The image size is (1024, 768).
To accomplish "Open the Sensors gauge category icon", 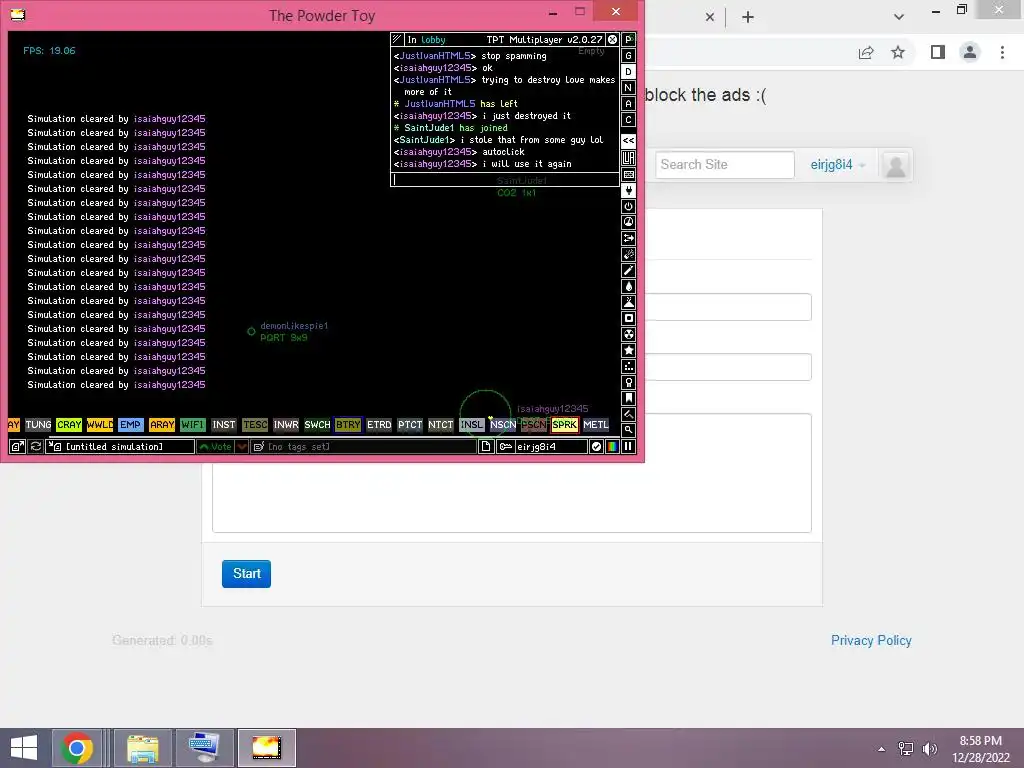I will pos(628,222).
